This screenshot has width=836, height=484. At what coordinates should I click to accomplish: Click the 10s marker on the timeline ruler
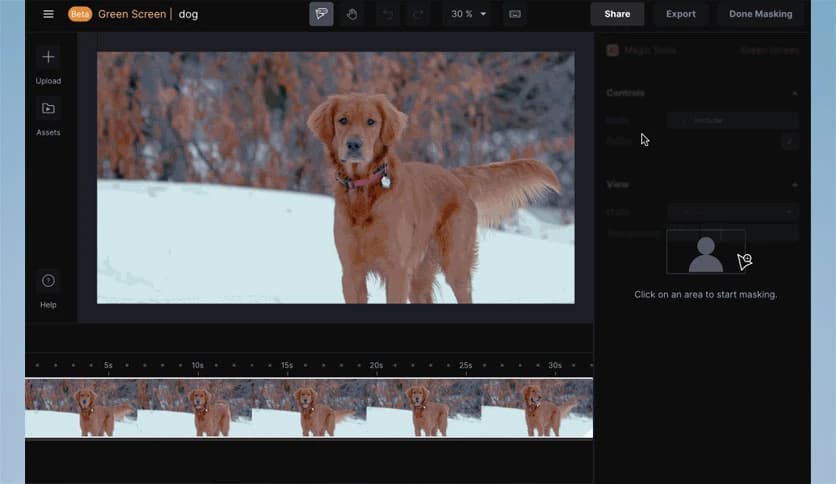pos(198,365)
